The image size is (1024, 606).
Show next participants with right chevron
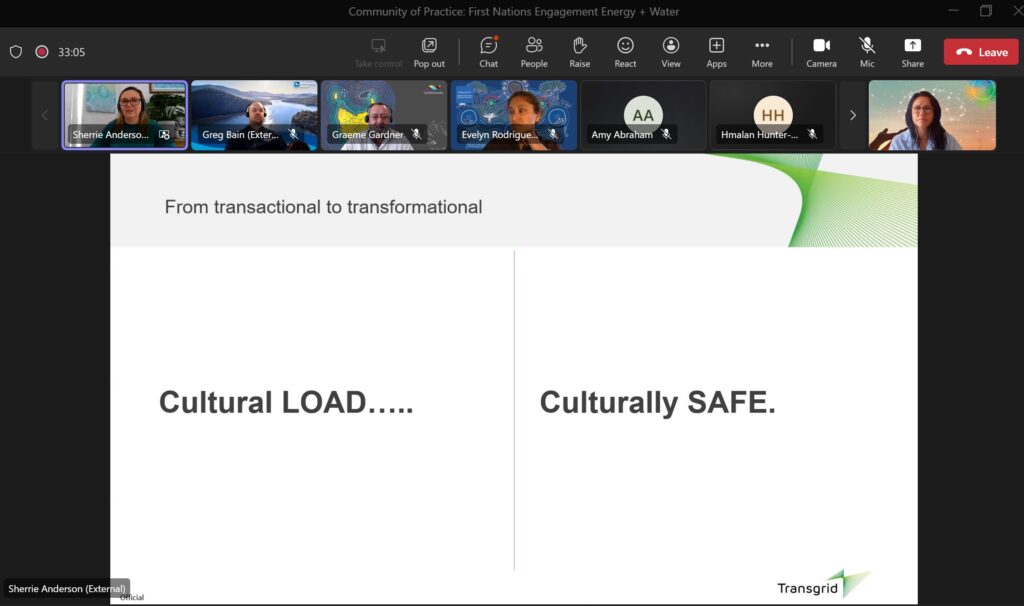[852, 115]
